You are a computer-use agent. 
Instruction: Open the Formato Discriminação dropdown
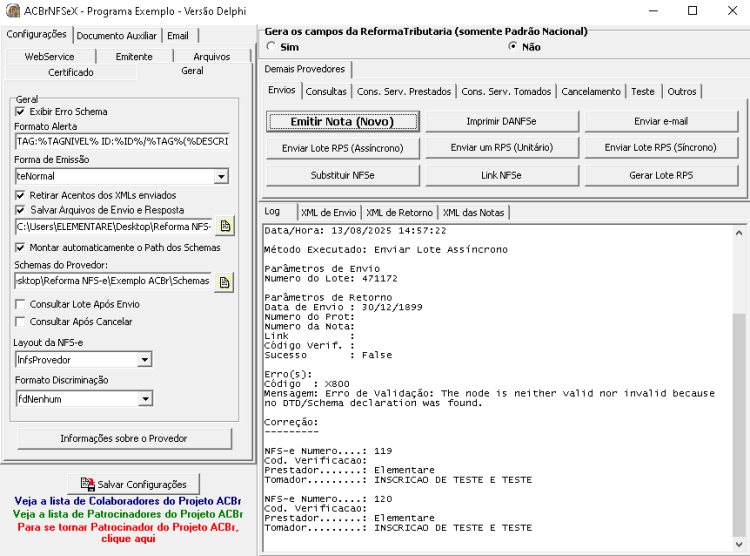tap(145, 399)
